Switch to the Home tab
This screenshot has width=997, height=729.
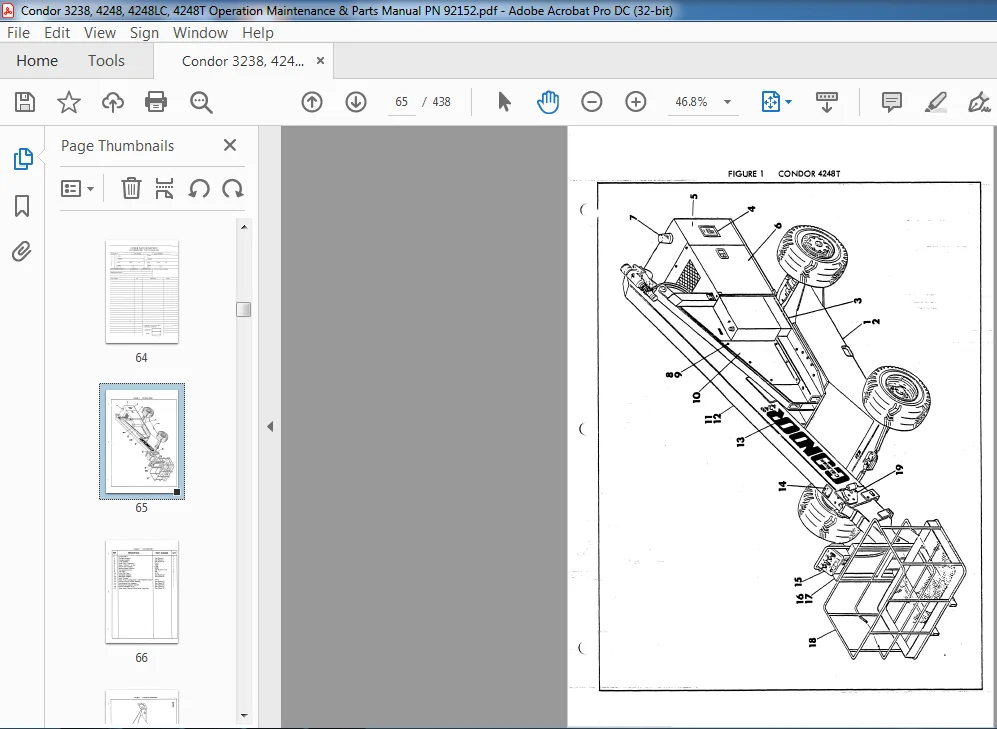37,60
